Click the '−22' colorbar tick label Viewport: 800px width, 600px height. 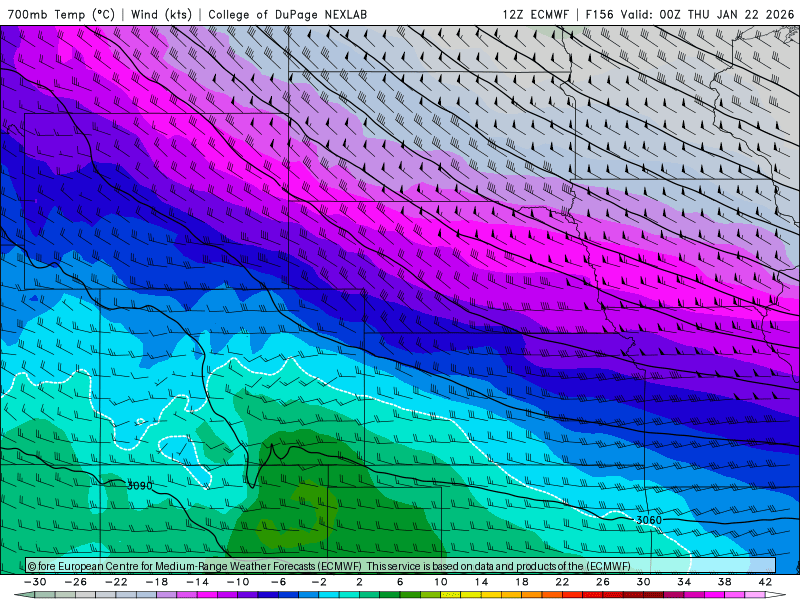pyautogui.click(x=116, y=582)
